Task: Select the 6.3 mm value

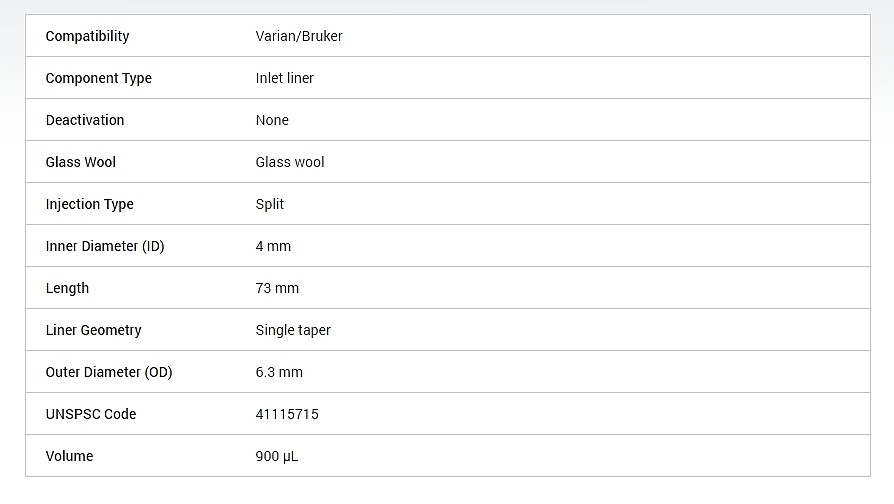Action: tap(279, 372)
